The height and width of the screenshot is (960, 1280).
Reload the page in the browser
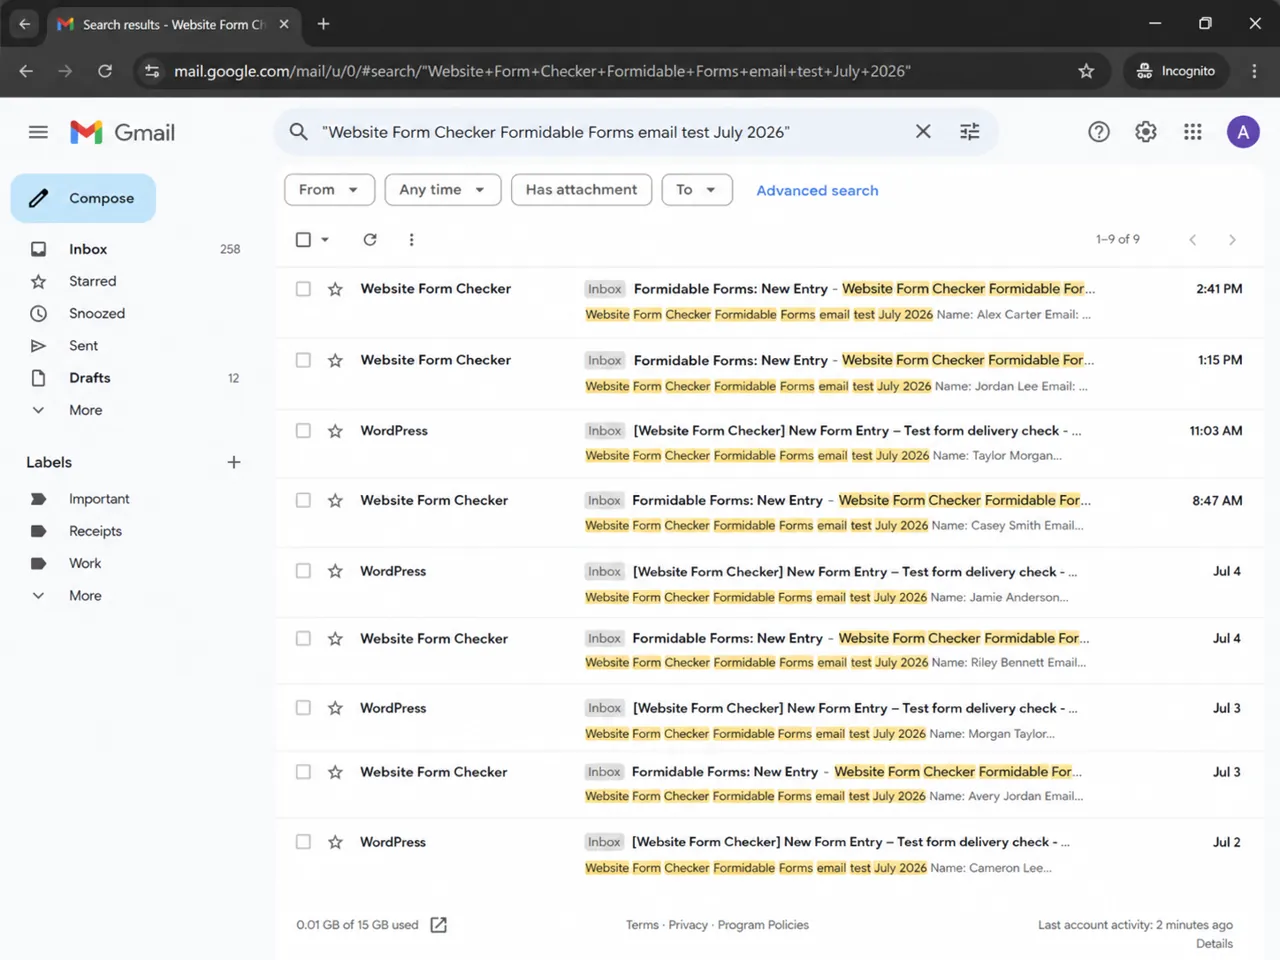[105, 71]
